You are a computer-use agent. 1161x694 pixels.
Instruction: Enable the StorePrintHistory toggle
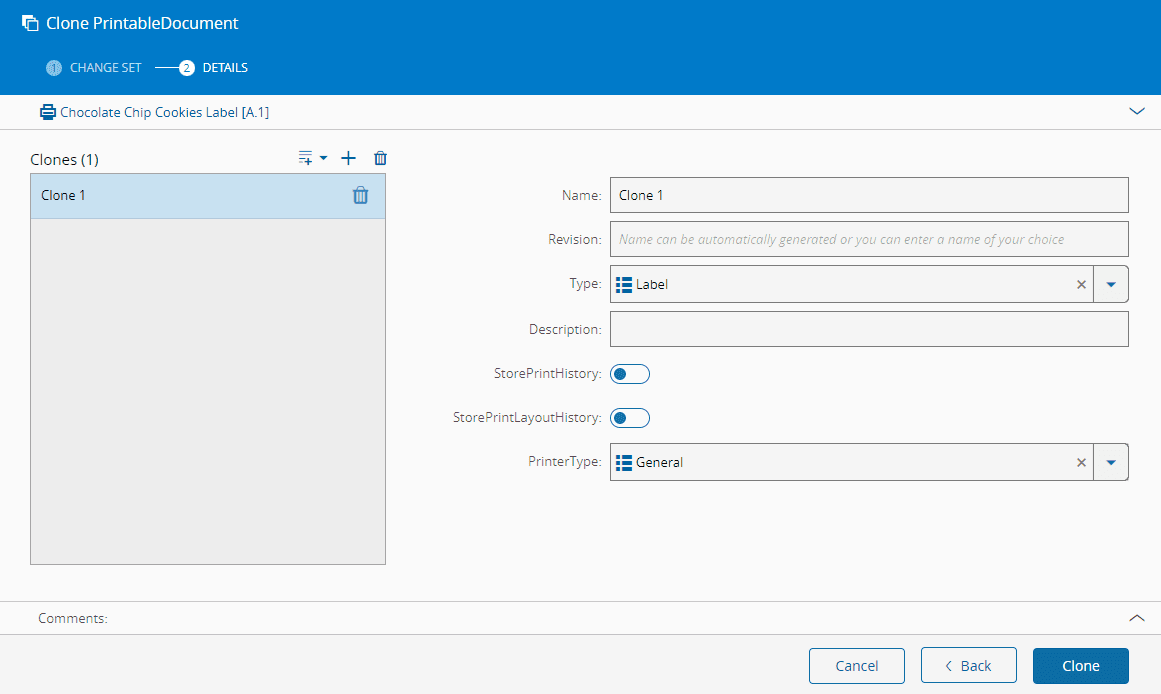click(x=630, y=374)
